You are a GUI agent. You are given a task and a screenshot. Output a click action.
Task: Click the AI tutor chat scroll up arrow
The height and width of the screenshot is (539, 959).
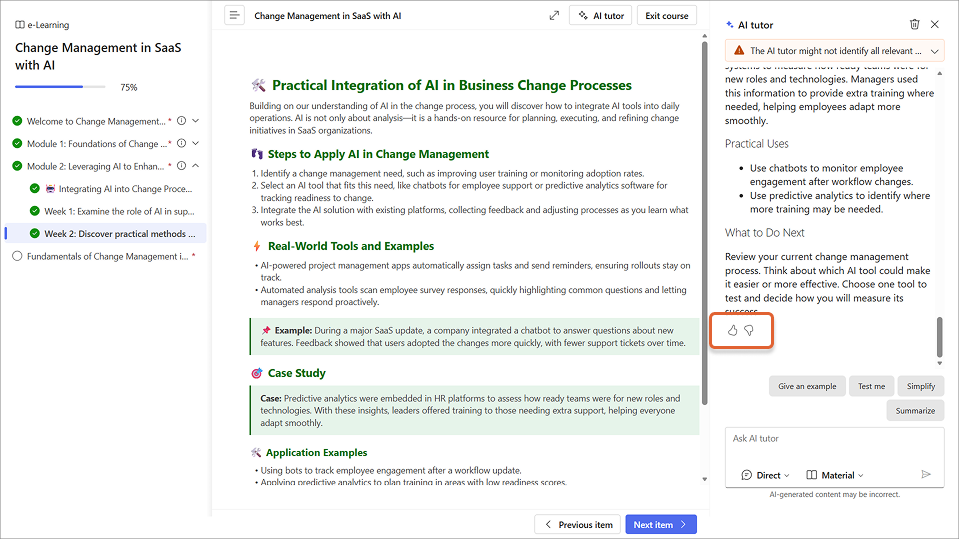[x=939, y=73]
